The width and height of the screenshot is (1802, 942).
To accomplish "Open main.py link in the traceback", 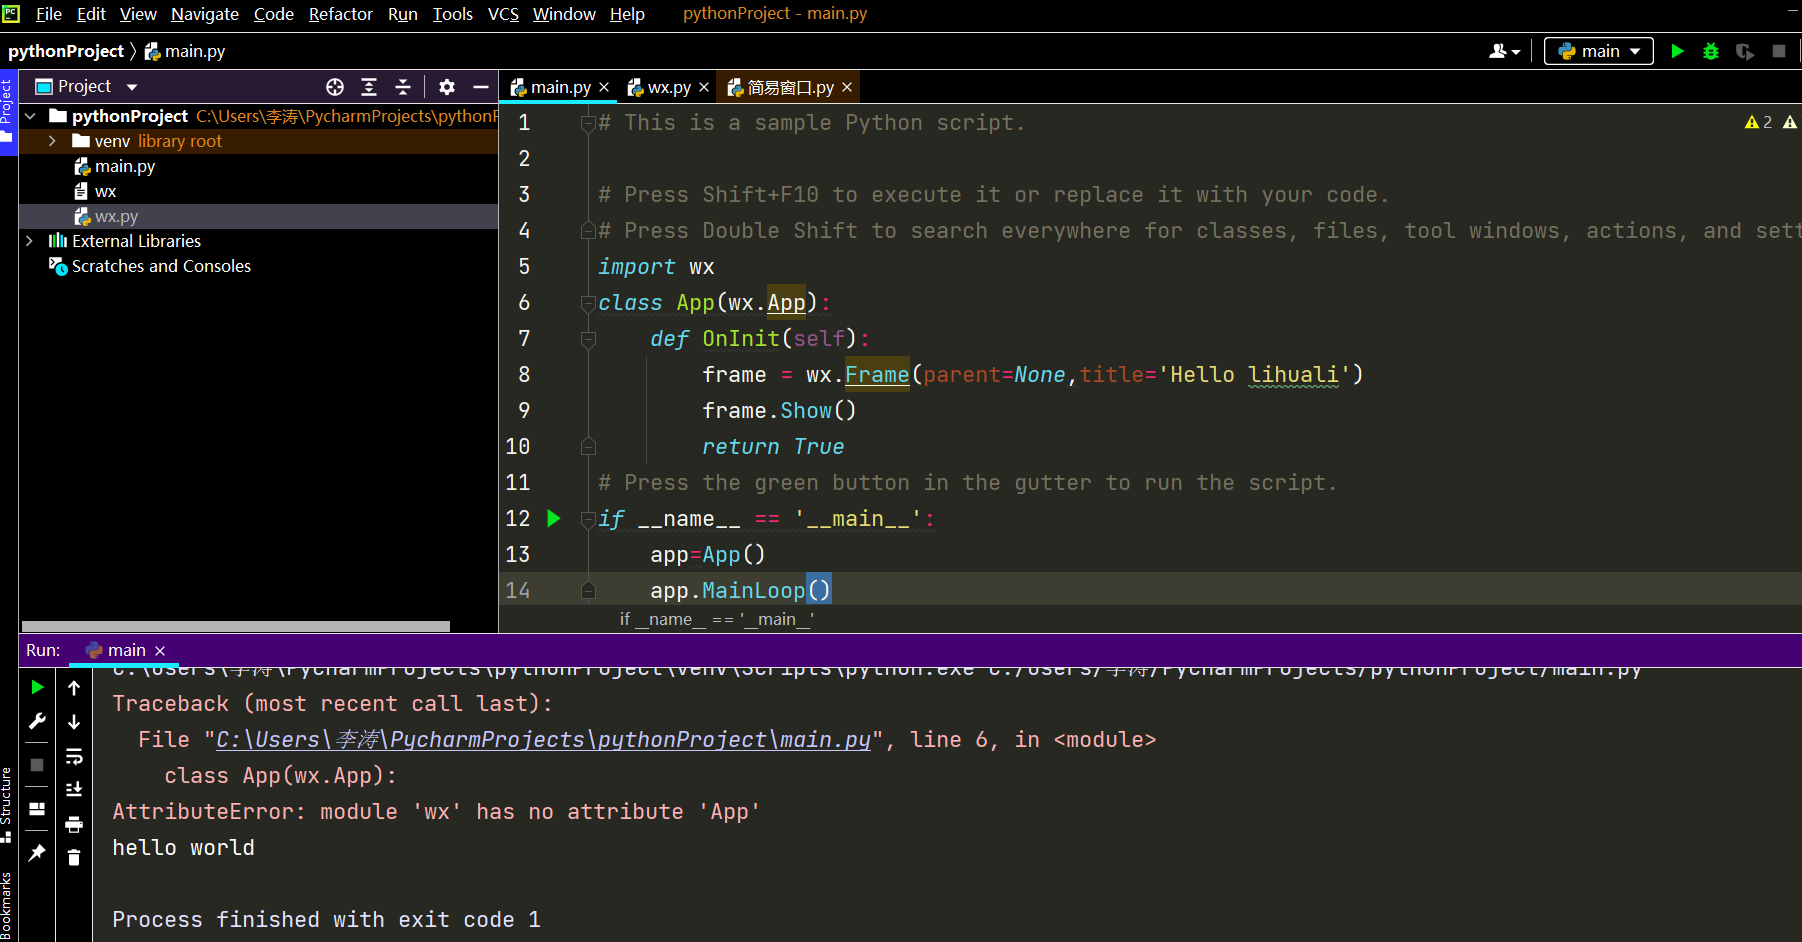I will 543,740.
